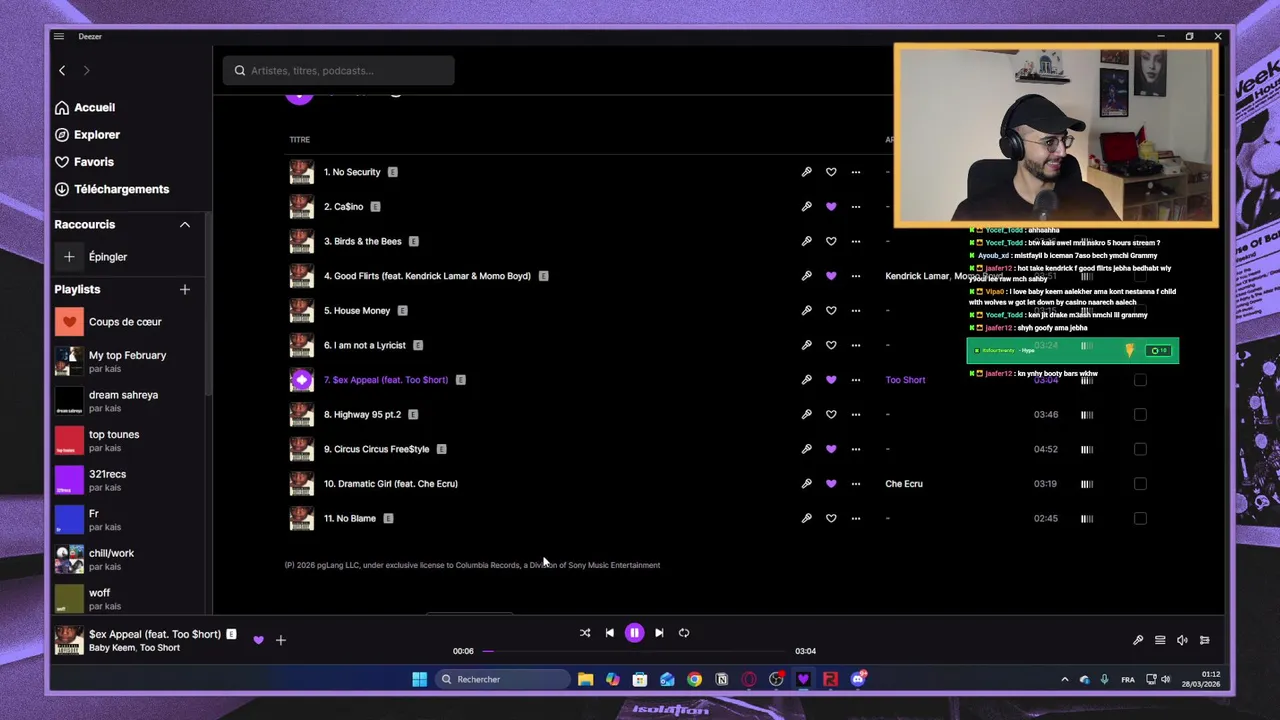Unlike the Ca$ino track
The height and width of the screenshot is (720, 1280).
pos(831,206)
